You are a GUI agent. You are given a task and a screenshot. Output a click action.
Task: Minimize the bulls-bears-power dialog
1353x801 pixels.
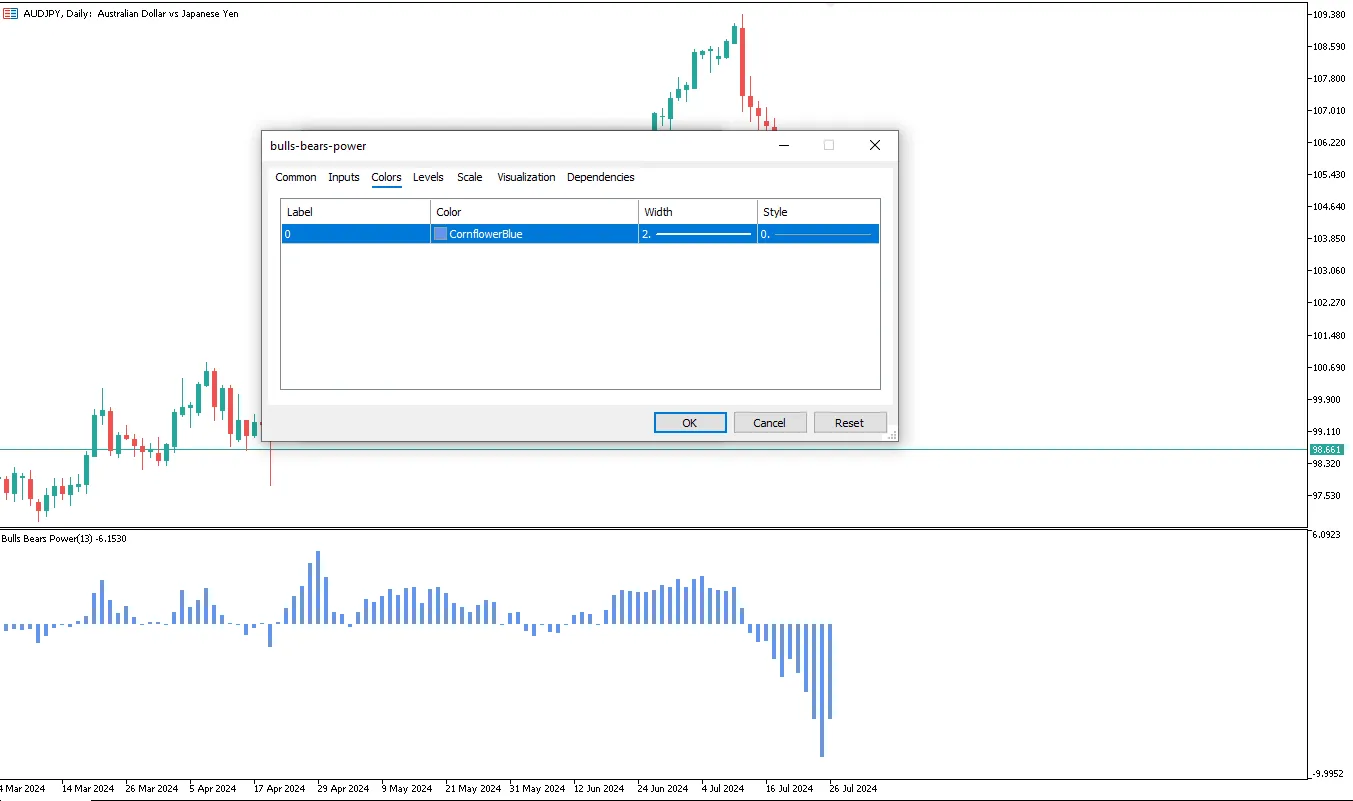[x=784, y=146]
